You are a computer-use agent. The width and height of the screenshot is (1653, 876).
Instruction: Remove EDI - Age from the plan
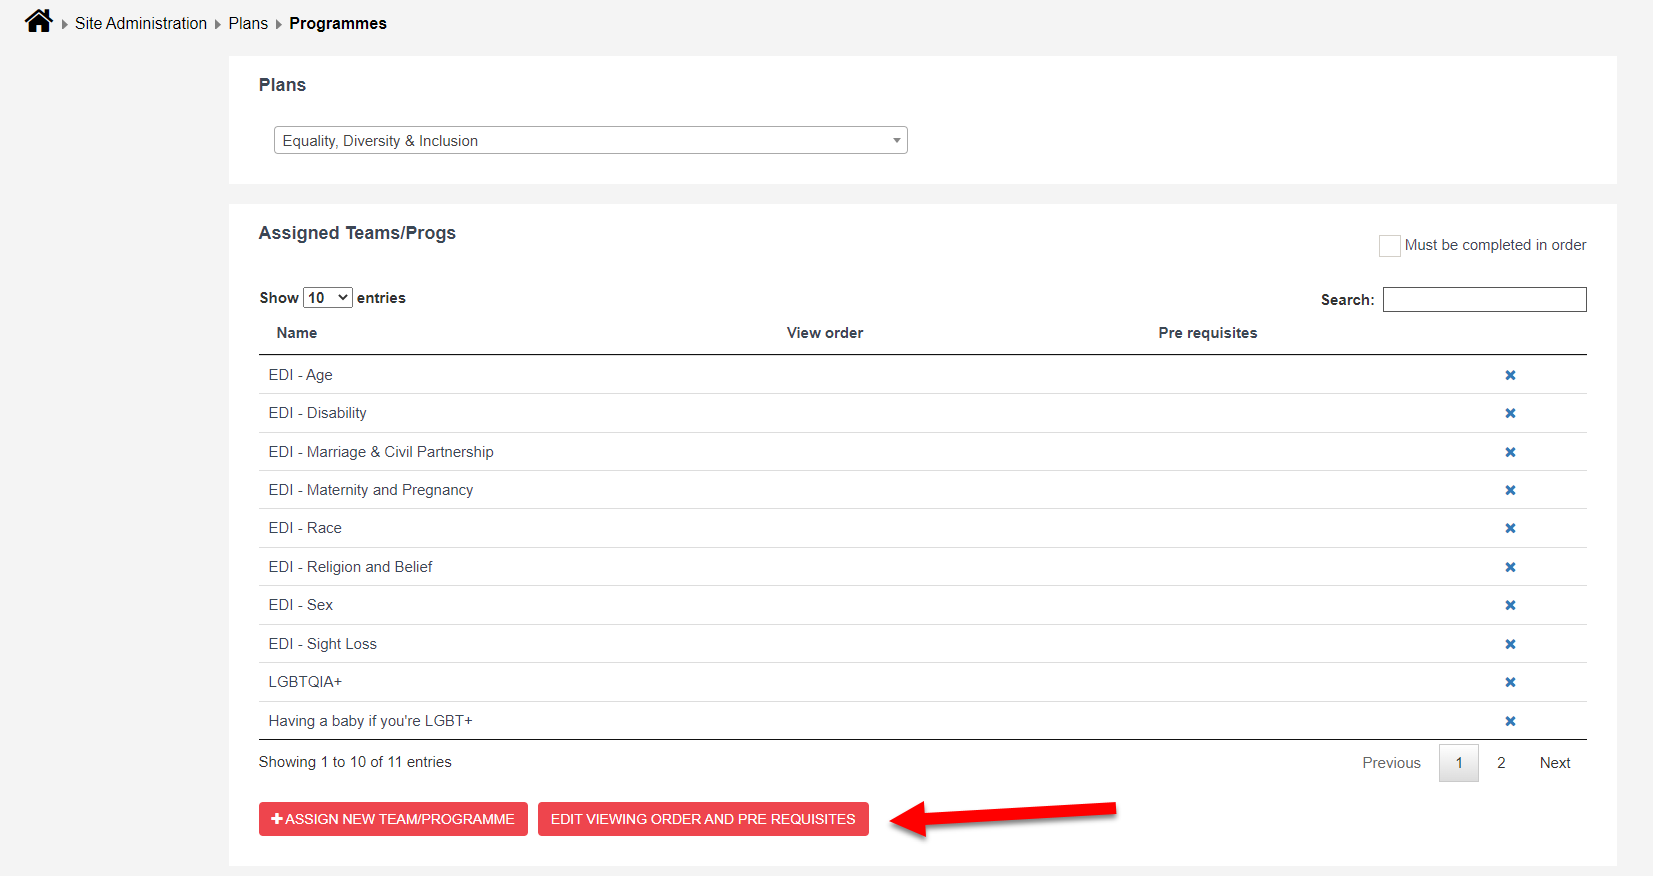1510,375
